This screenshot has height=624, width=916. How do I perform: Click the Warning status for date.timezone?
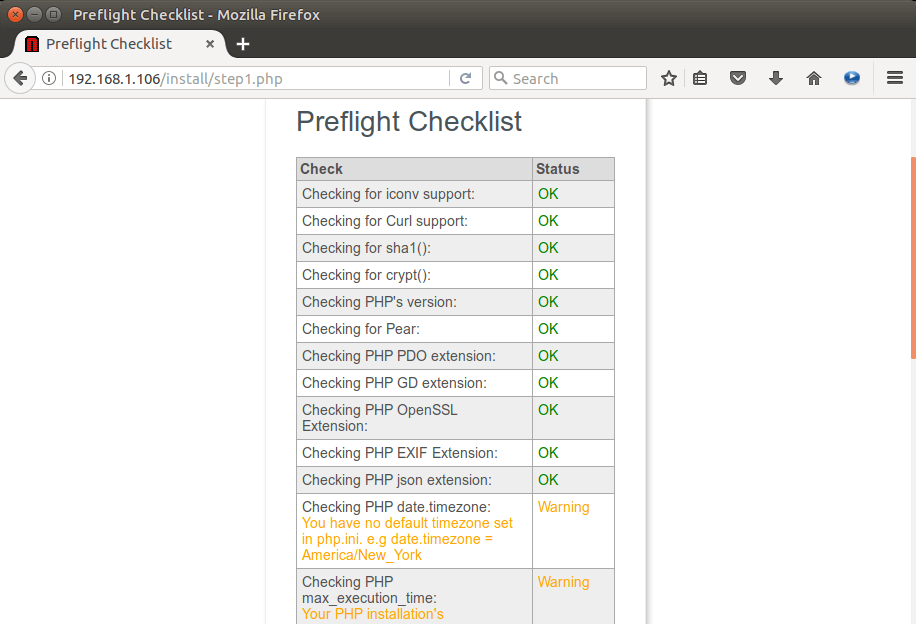[x=564, y=507]
